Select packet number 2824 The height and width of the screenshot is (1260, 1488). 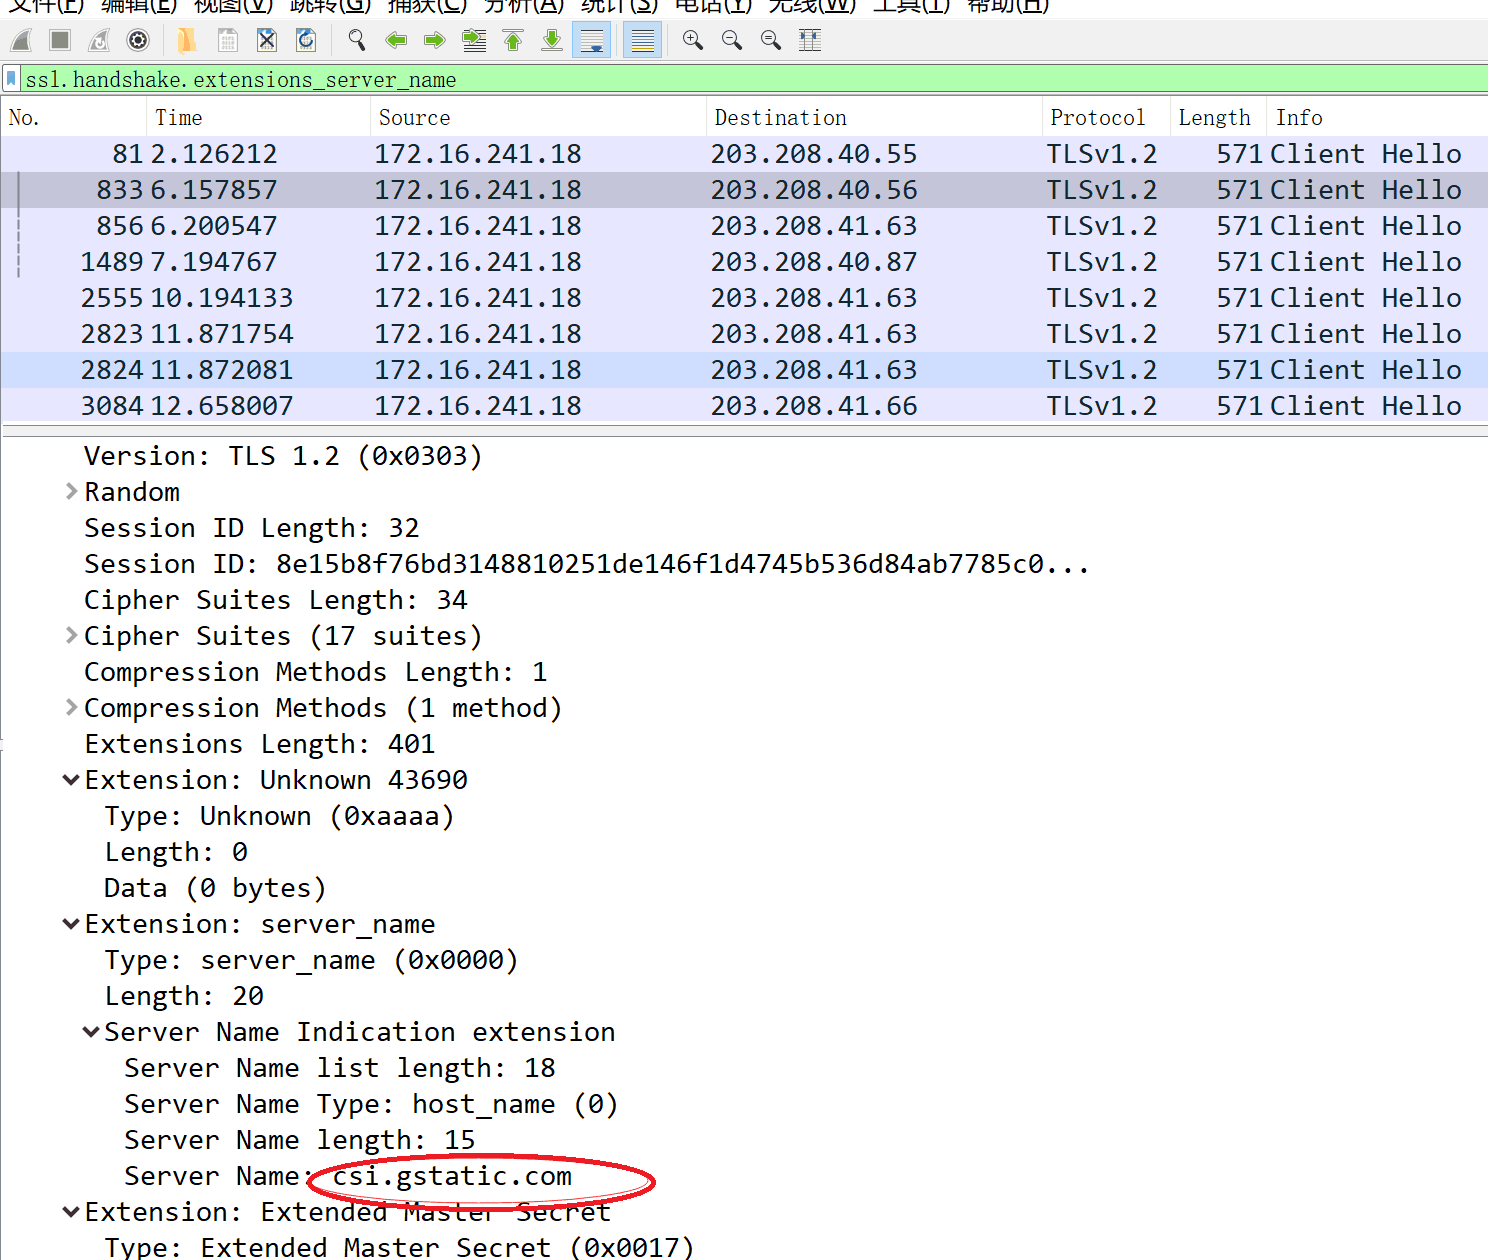tap(744, 370)
